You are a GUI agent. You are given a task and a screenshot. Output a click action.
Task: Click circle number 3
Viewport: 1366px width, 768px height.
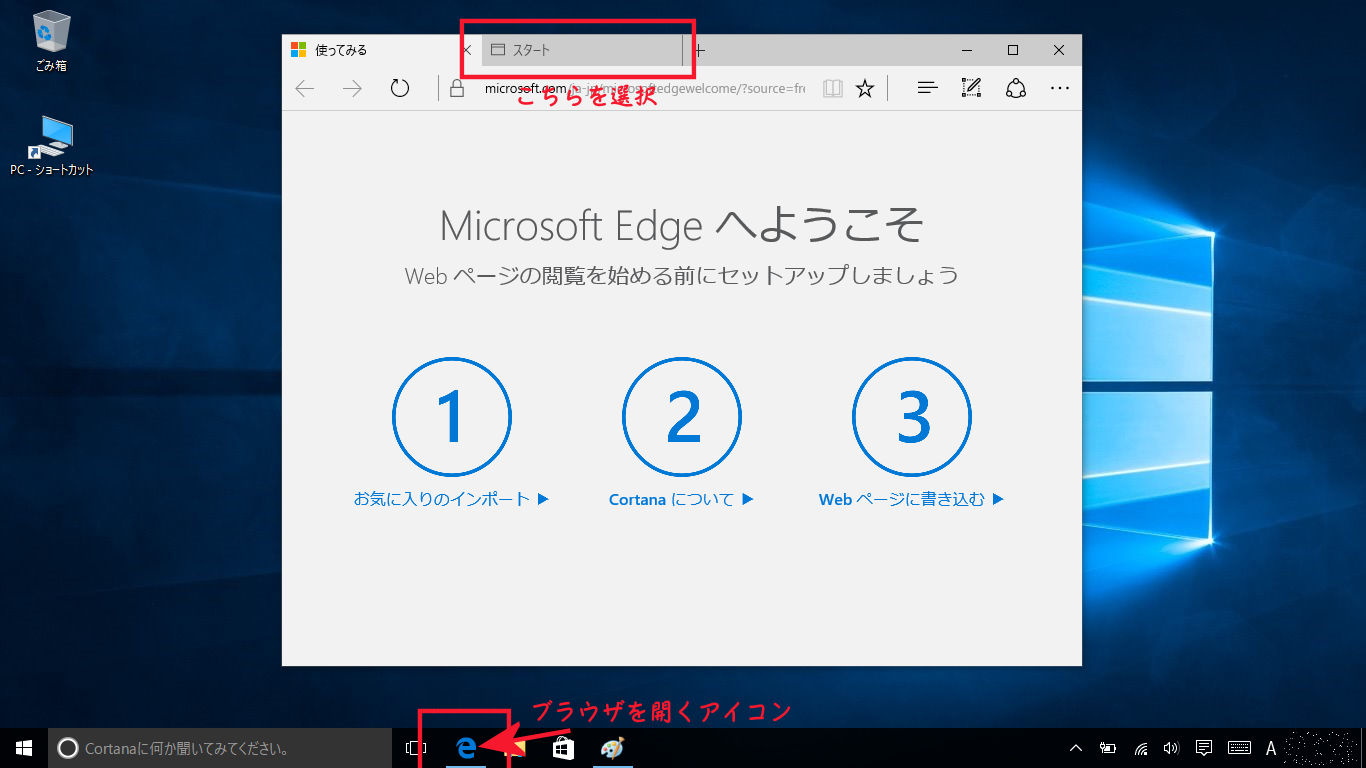pos(912,417)
